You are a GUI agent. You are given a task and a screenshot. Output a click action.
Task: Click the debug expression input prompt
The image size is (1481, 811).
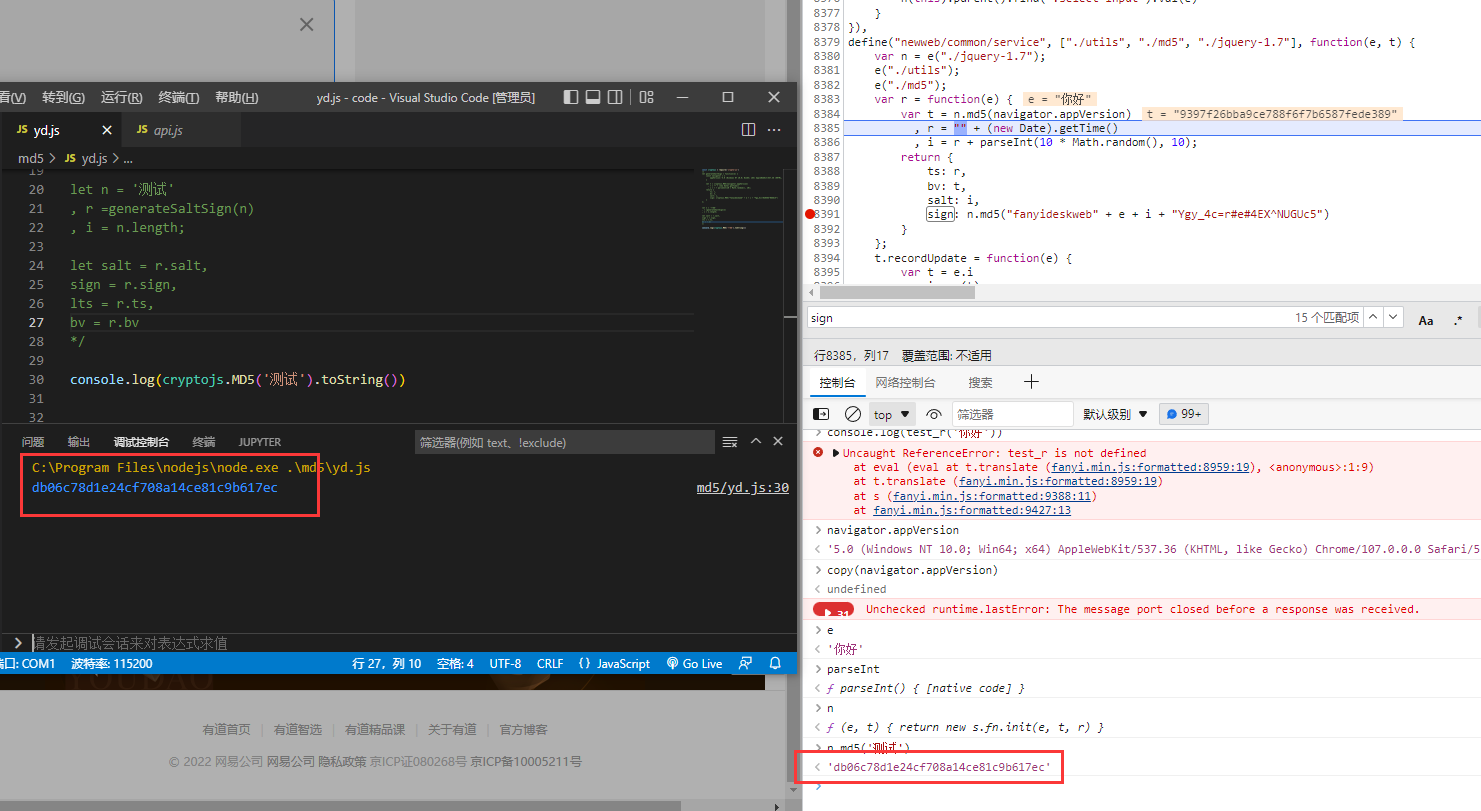400,643
